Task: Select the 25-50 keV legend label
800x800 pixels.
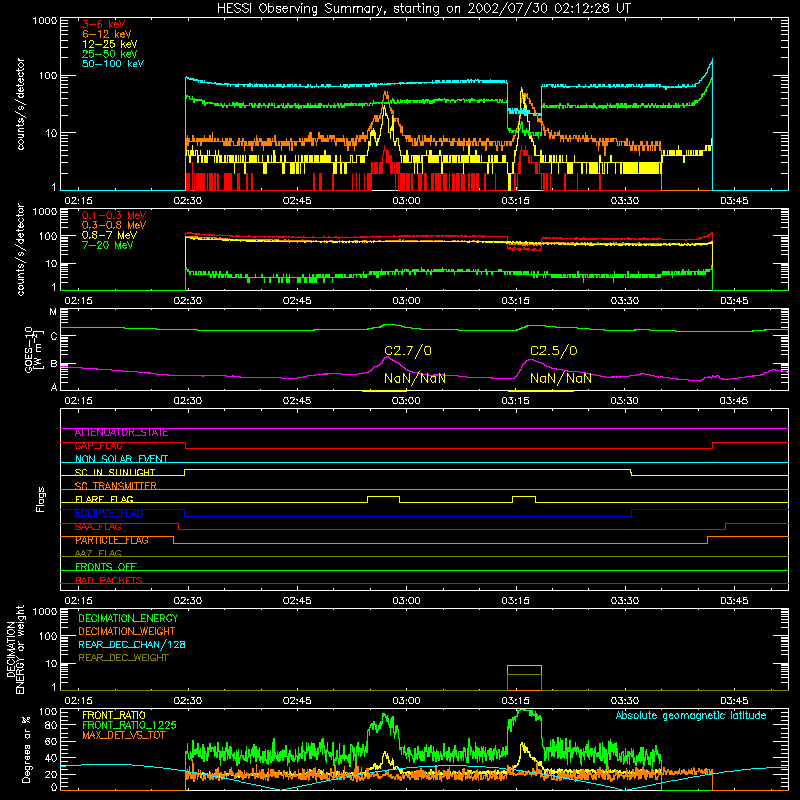Action: tap(110, 54)
